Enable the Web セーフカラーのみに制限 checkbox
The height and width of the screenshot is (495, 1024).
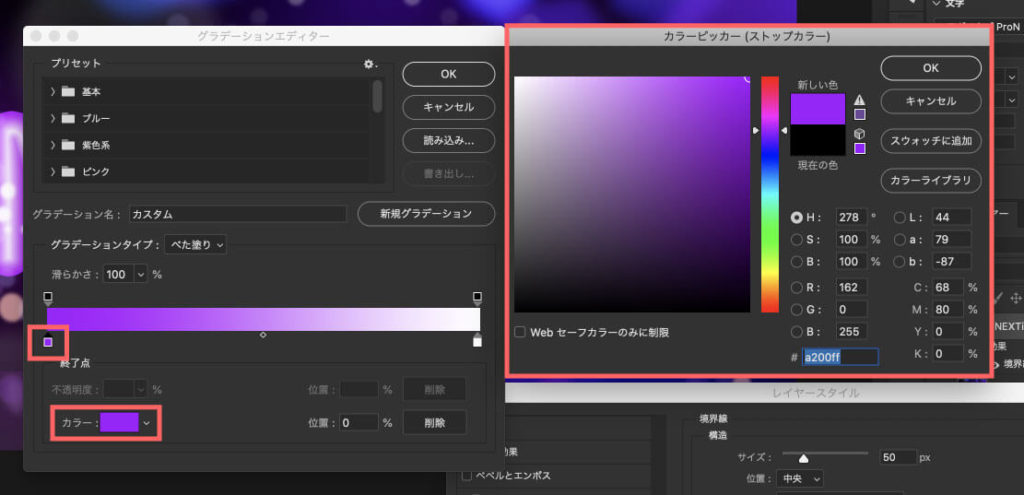click(520, 332)
